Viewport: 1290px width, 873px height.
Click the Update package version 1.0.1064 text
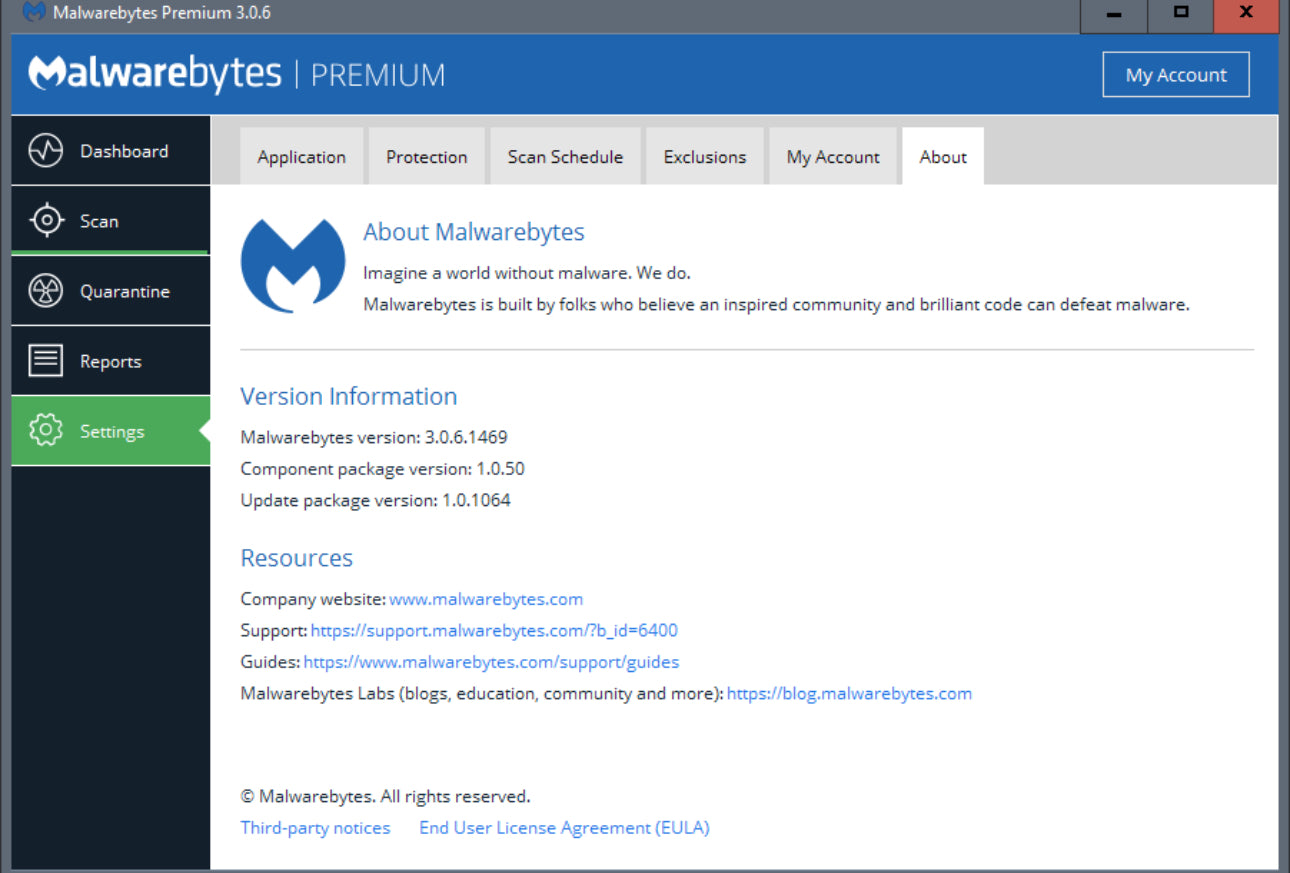375,500
